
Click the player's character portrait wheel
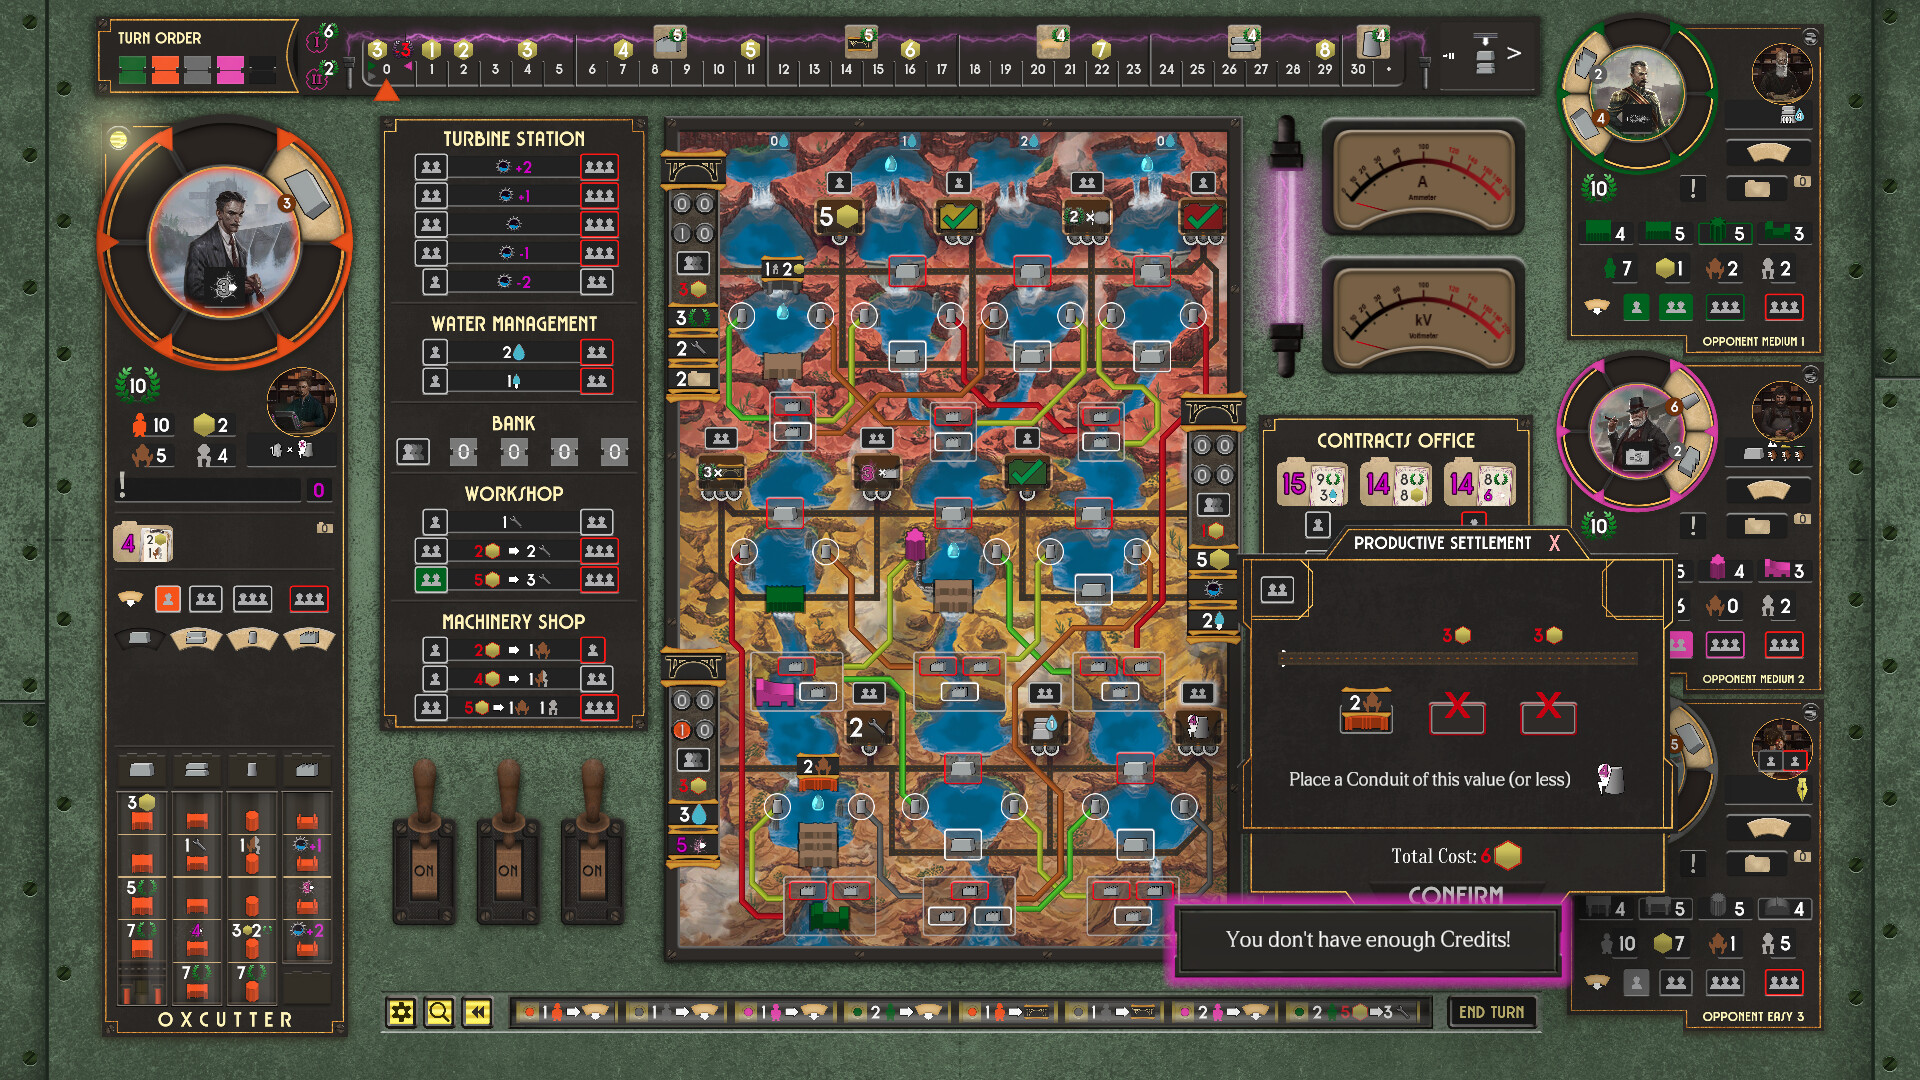tap(224, 242)
